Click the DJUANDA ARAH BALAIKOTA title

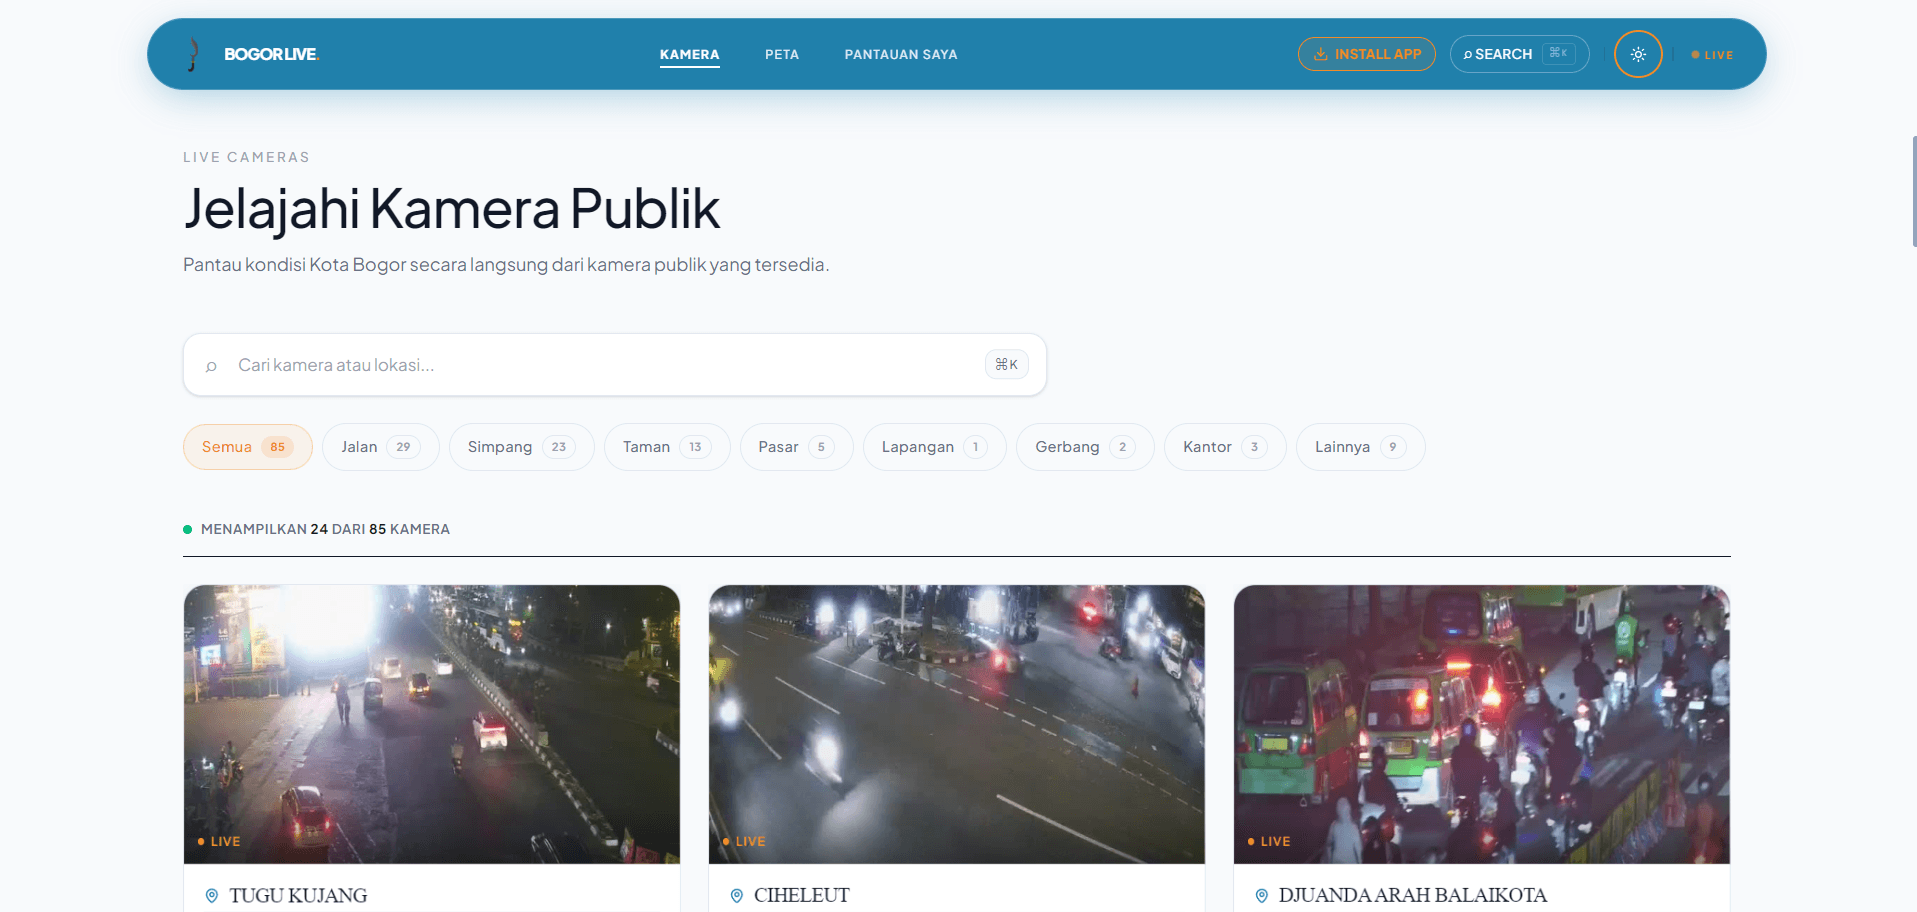click(x=1413, y=896)
